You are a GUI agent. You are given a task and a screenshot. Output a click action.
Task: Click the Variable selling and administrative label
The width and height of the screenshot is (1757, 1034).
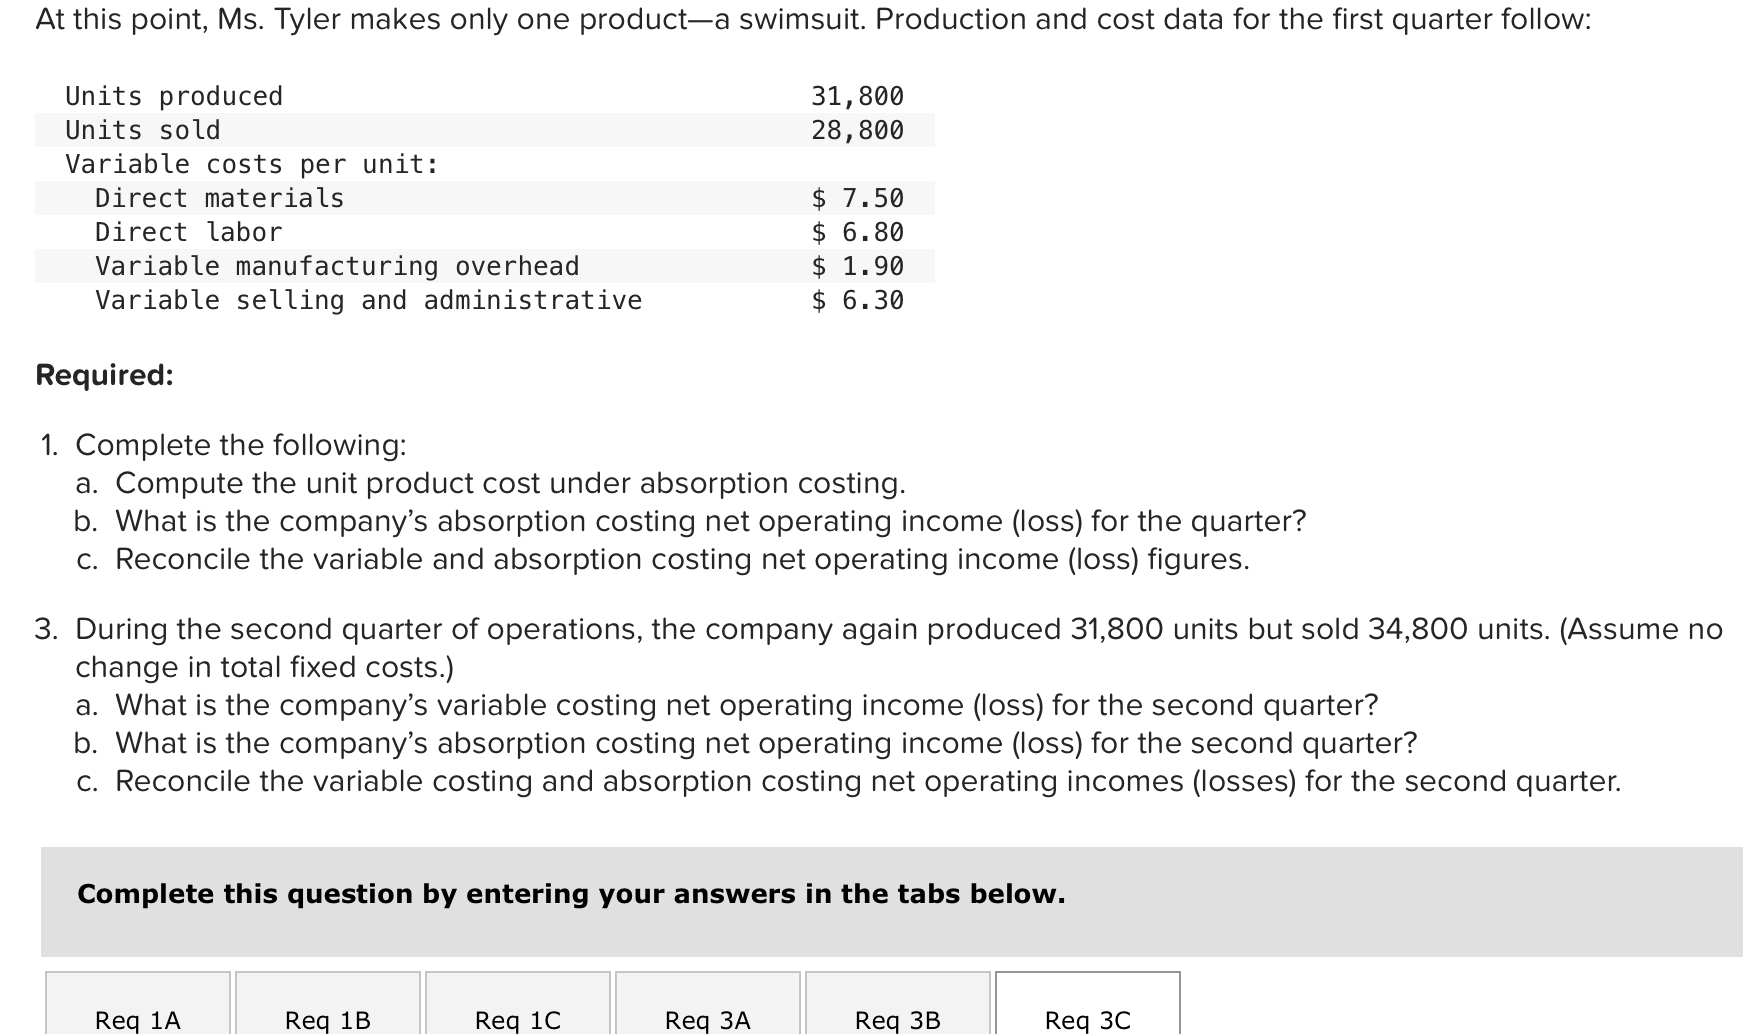coord(368,300)
